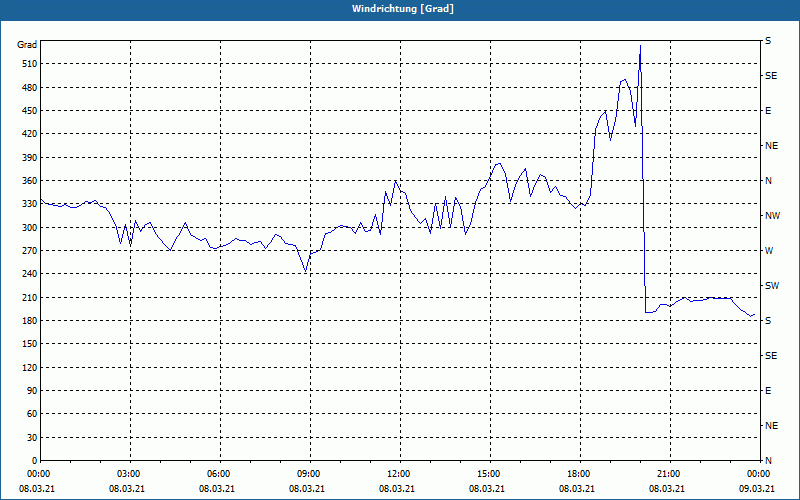Viewport: 800px width, 500px height.
Task: Select the 330 y-axis tick label
Action: point(30,204)
